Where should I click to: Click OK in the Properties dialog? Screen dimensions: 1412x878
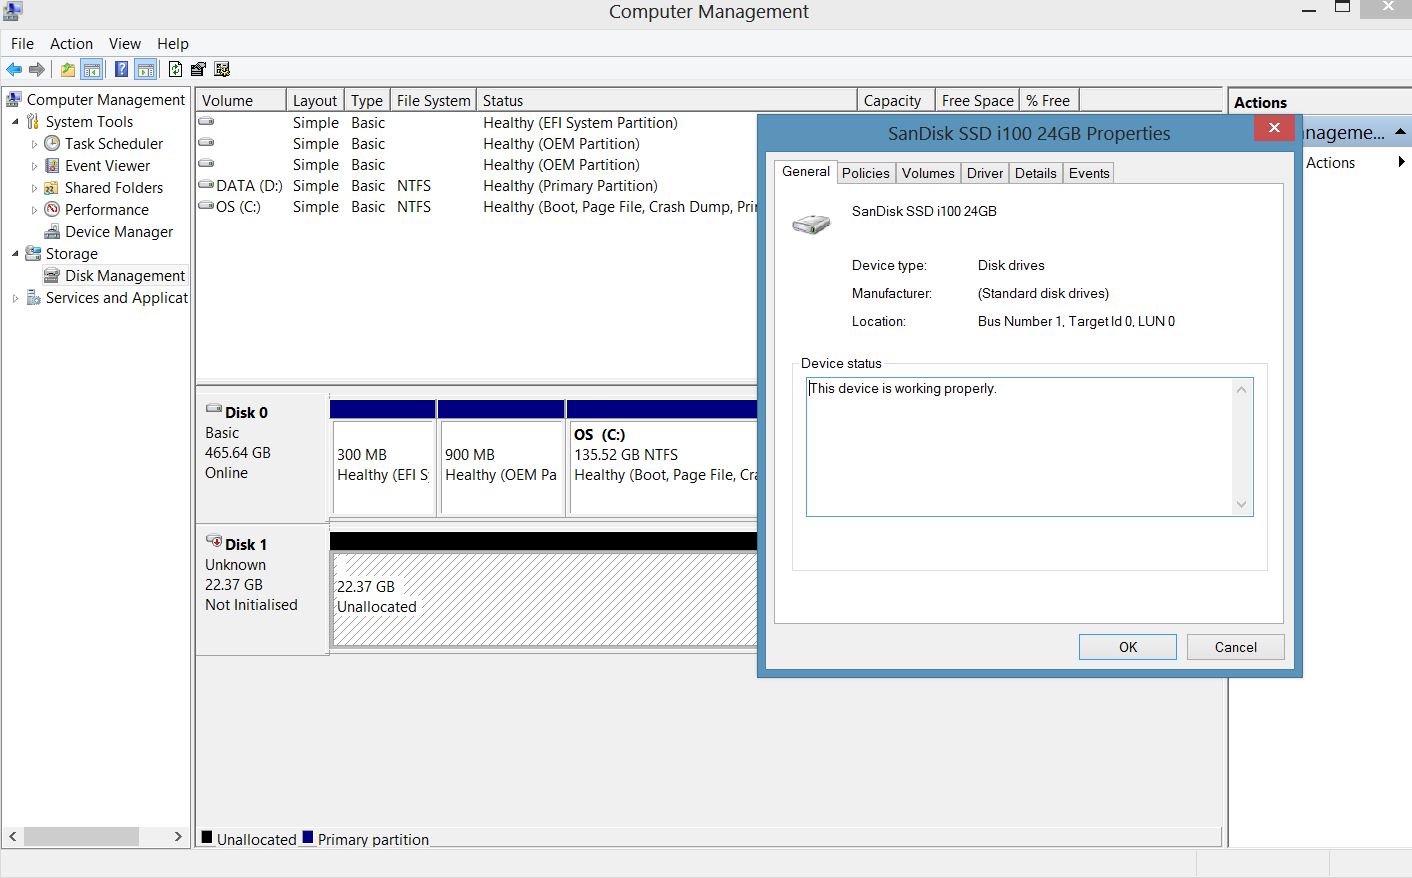point(1128,647)
